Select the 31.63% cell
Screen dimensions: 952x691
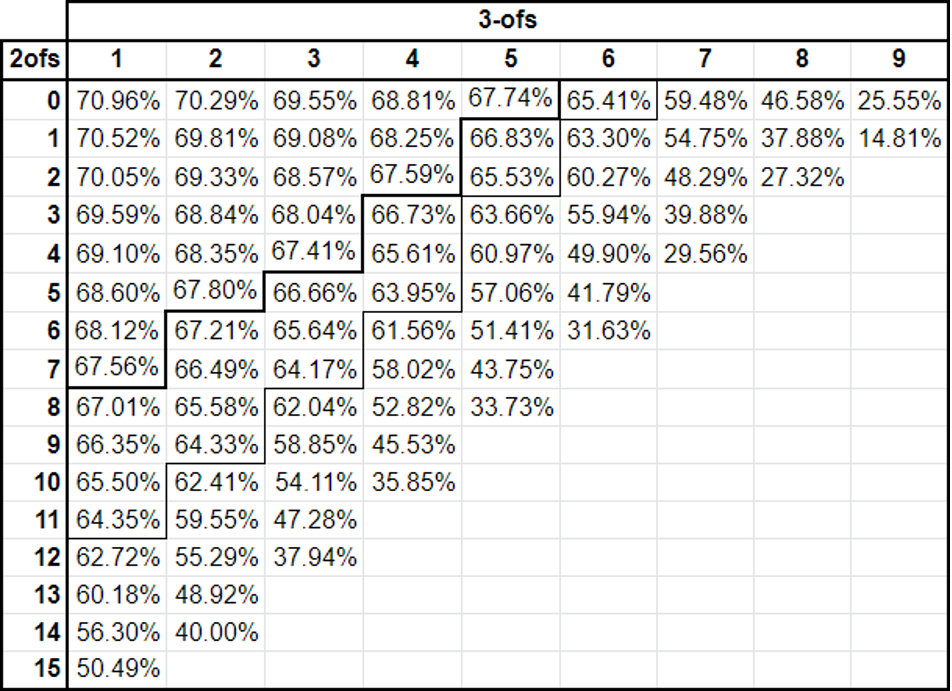608,331
